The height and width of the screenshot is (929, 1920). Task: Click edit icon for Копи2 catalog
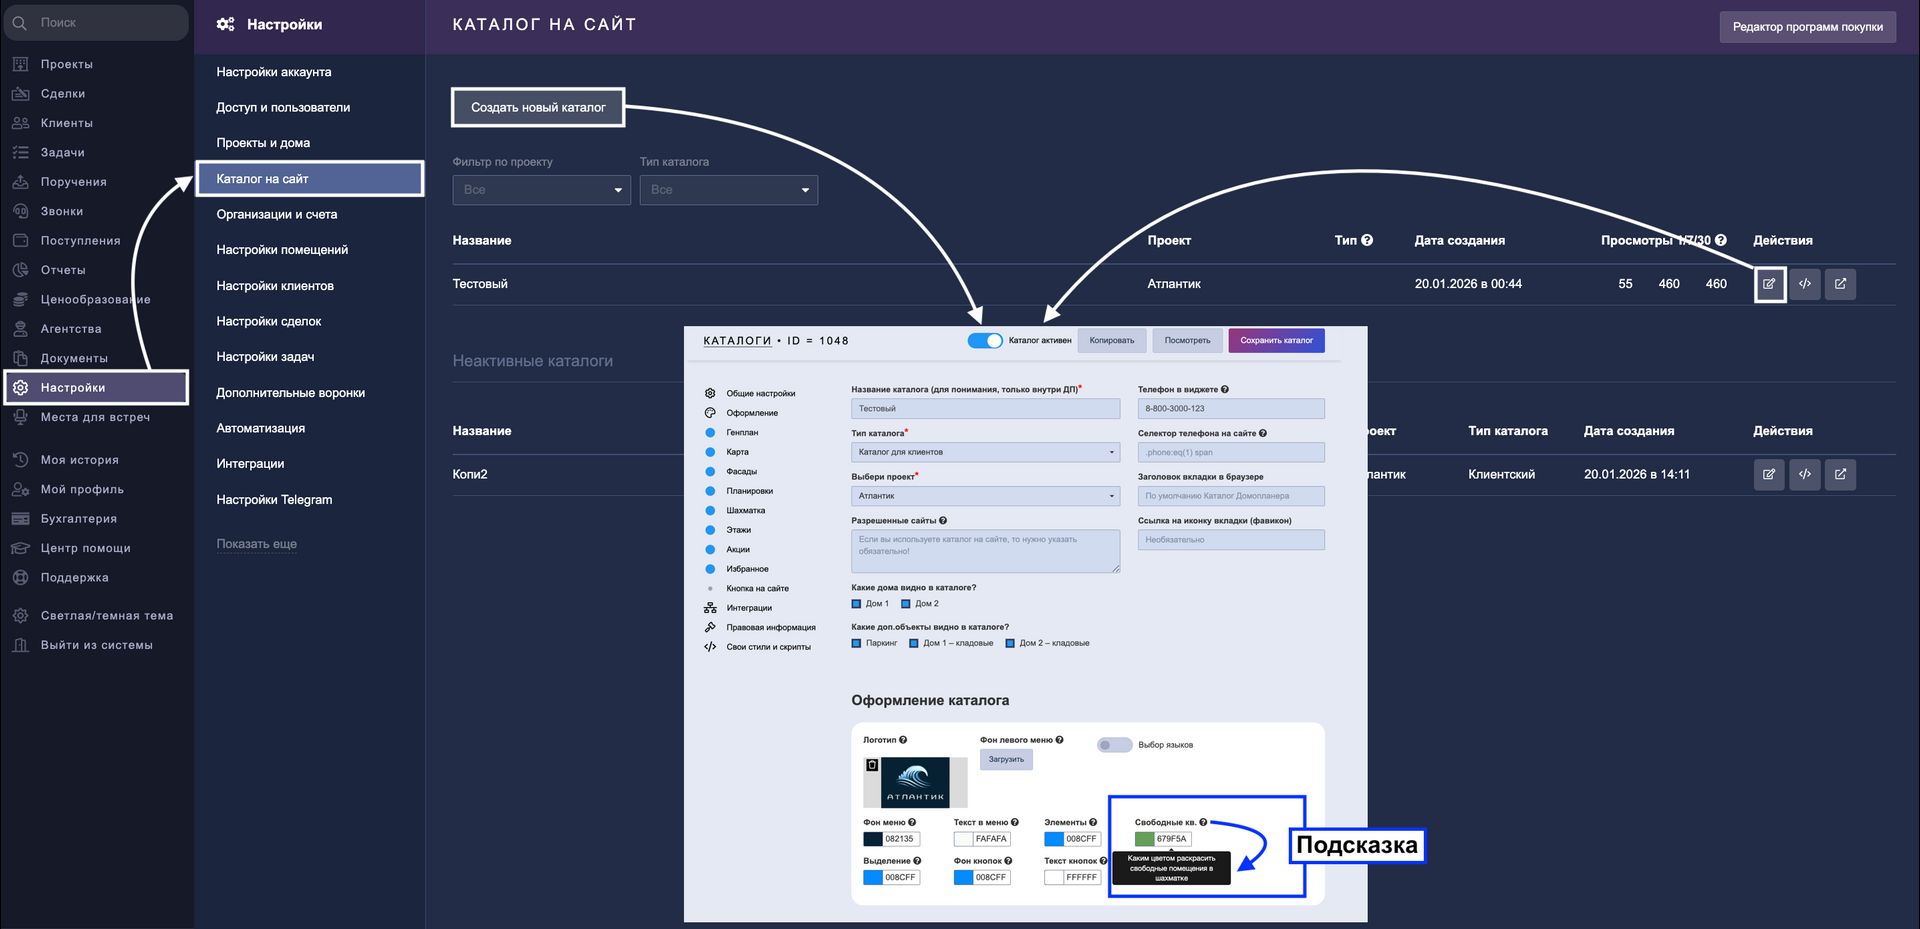click(1768, 474)
